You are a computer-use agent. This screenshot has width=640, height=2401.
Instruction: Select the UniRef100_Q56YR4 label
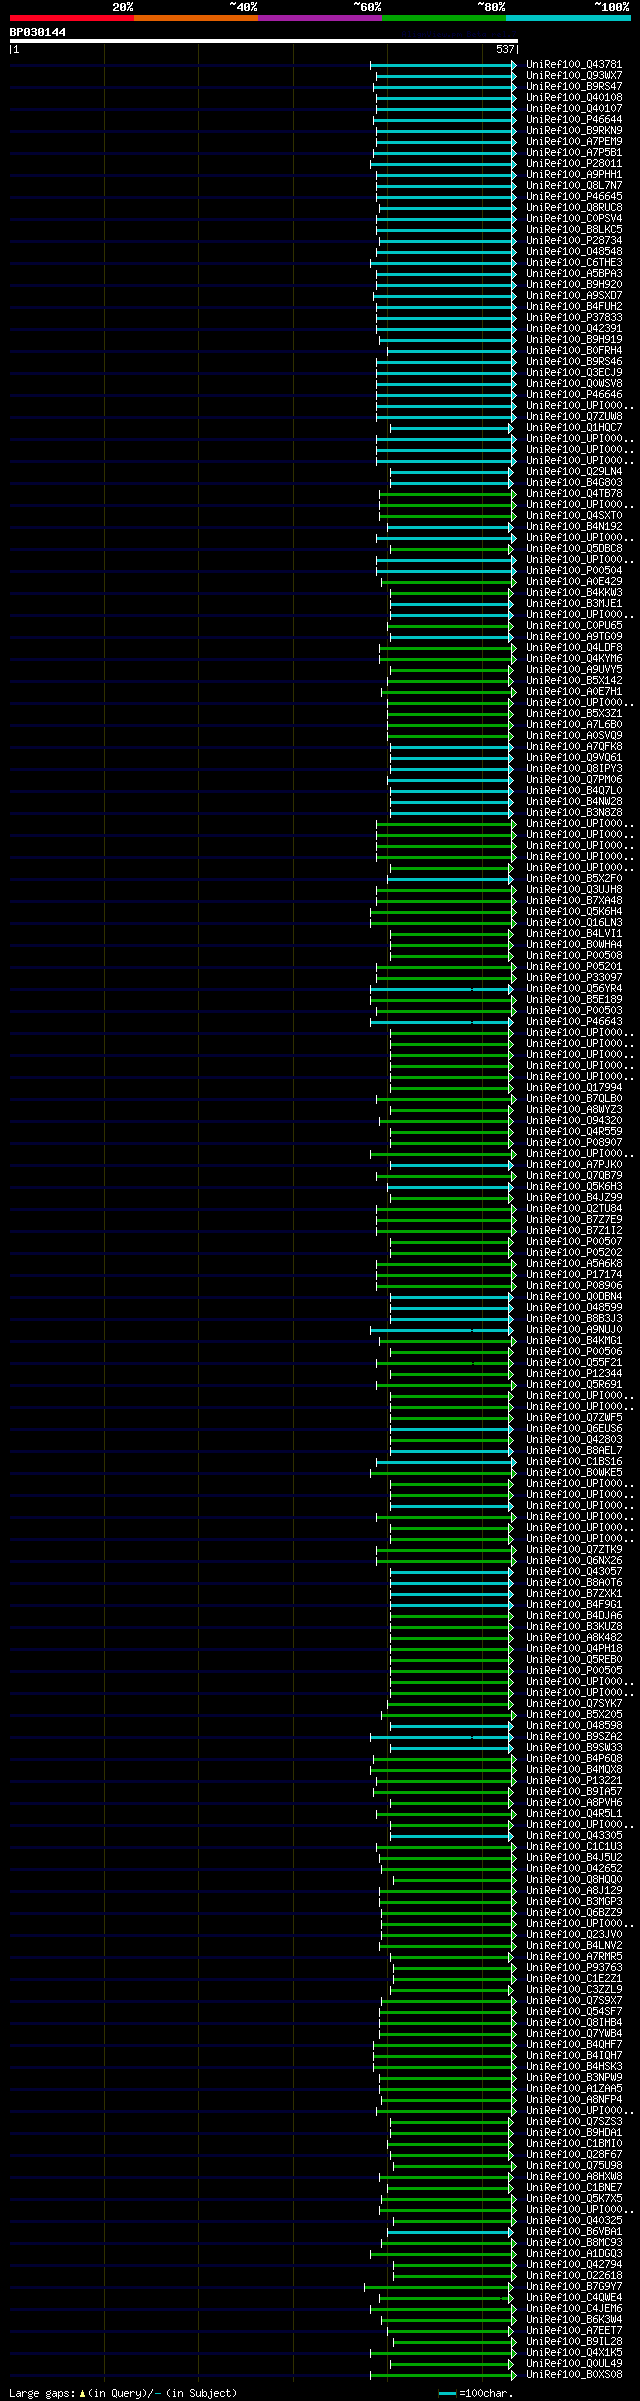tap(574, 989)
